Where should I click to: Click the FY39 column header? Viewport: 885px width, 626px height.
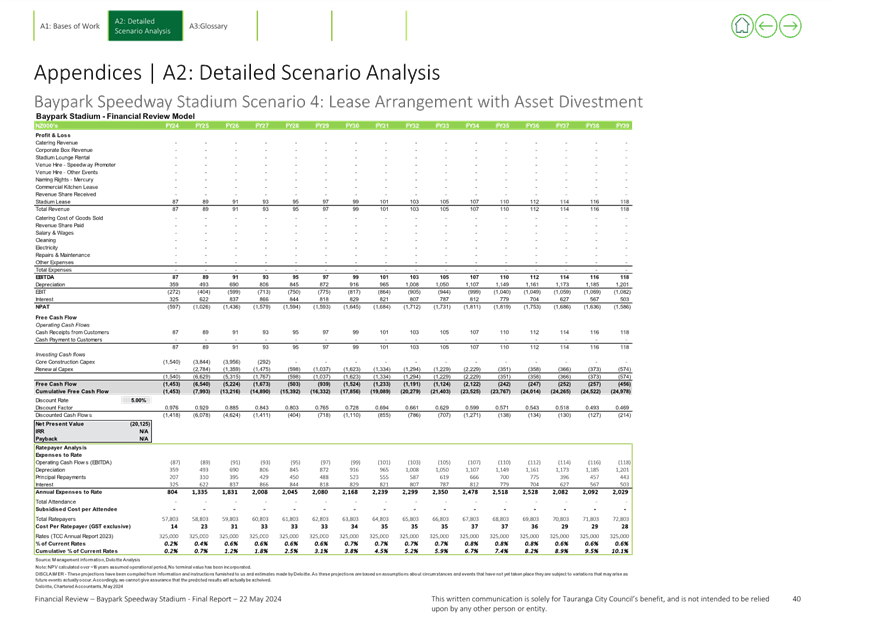[622, 126]
